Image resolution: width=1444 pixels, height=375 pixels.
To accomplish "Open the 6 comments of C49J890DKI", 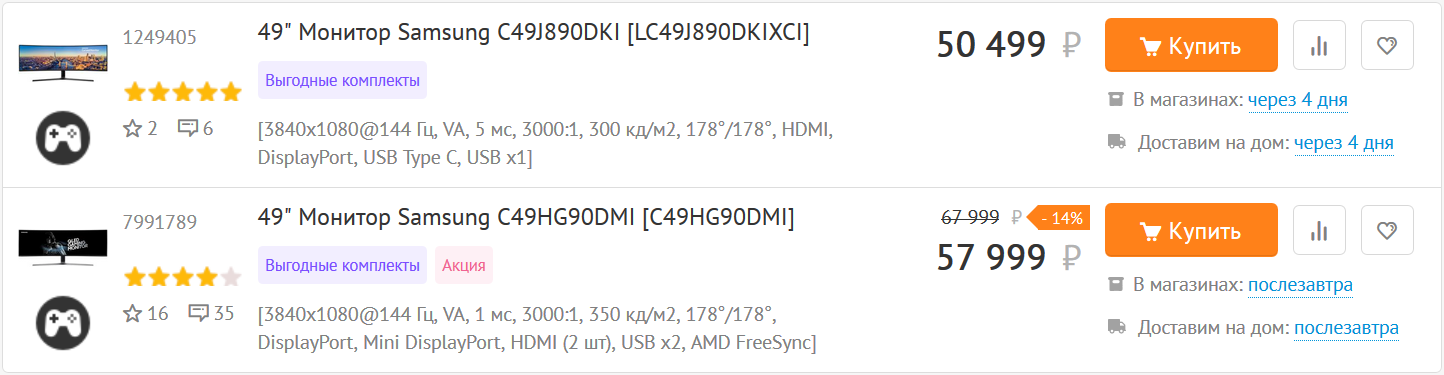I will pyautogui.click(x=196, y=128).
